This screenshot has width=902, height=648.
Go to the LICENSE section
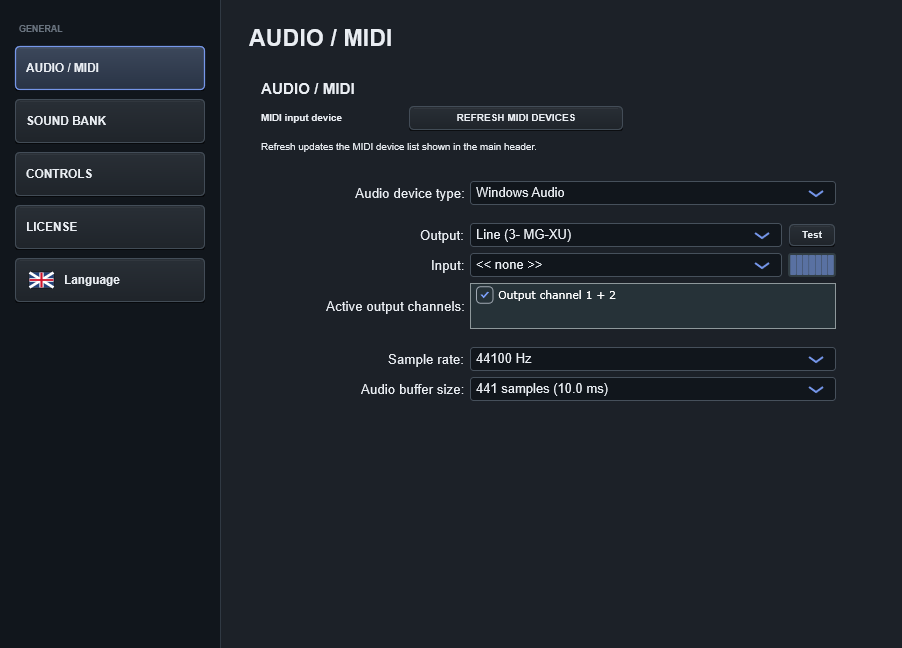click(x=110, y=227)
